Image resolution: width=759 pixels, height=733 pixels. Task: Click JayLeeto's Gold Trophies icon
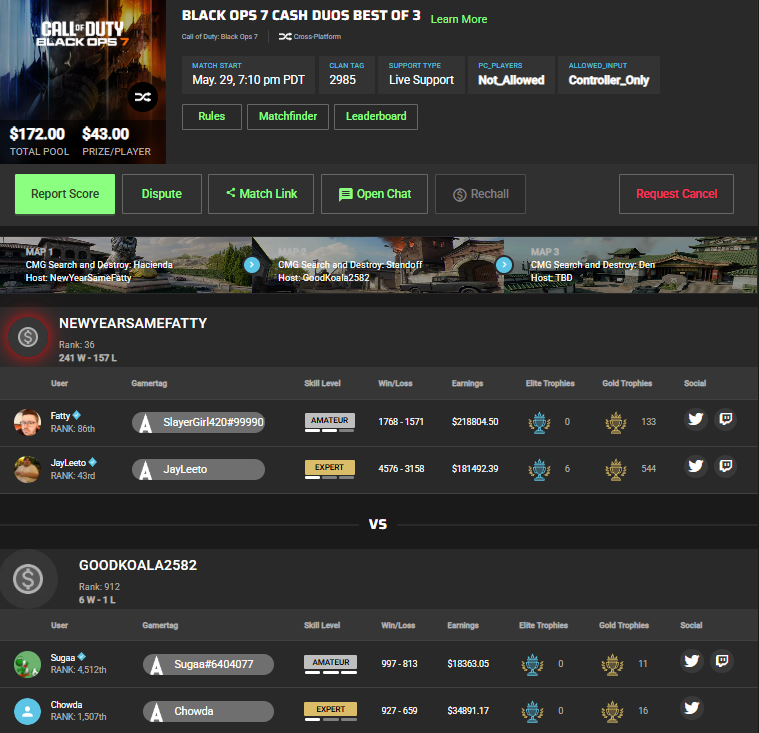[x=616, y=469]
